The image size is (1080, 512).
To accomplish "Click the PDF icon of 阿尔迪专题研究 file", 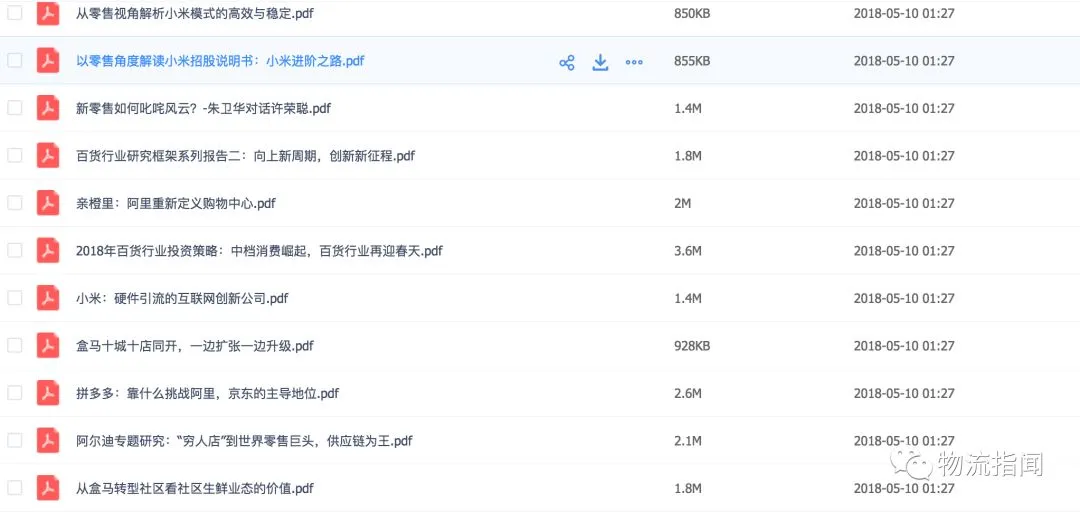I will pyautogui.click(x=48, y=441).
